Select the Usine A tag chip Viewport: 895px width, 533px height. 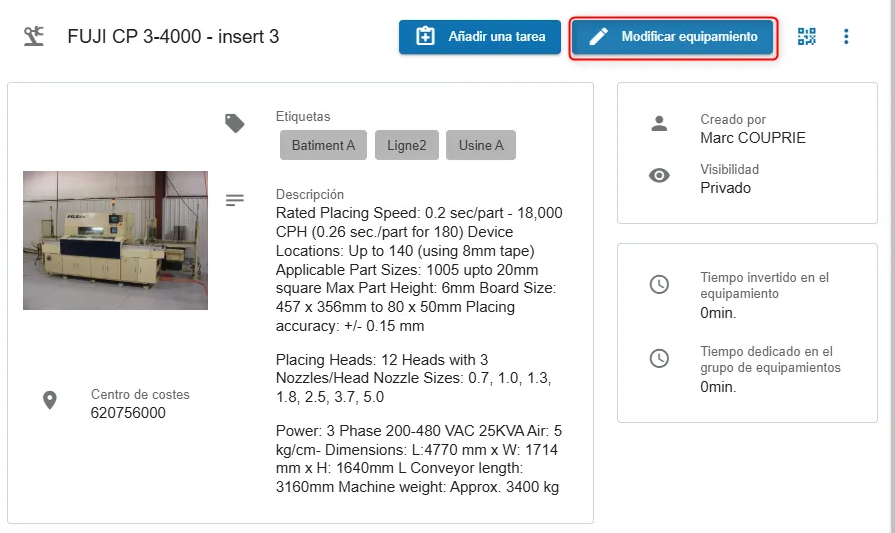481,145
